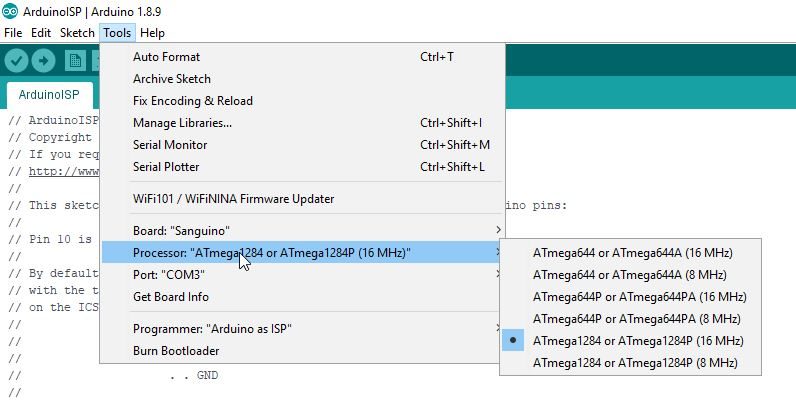Viewport: 796px width, 405px height.
Task: Choose Get Board Info
Action: click(x=170, y=297)
